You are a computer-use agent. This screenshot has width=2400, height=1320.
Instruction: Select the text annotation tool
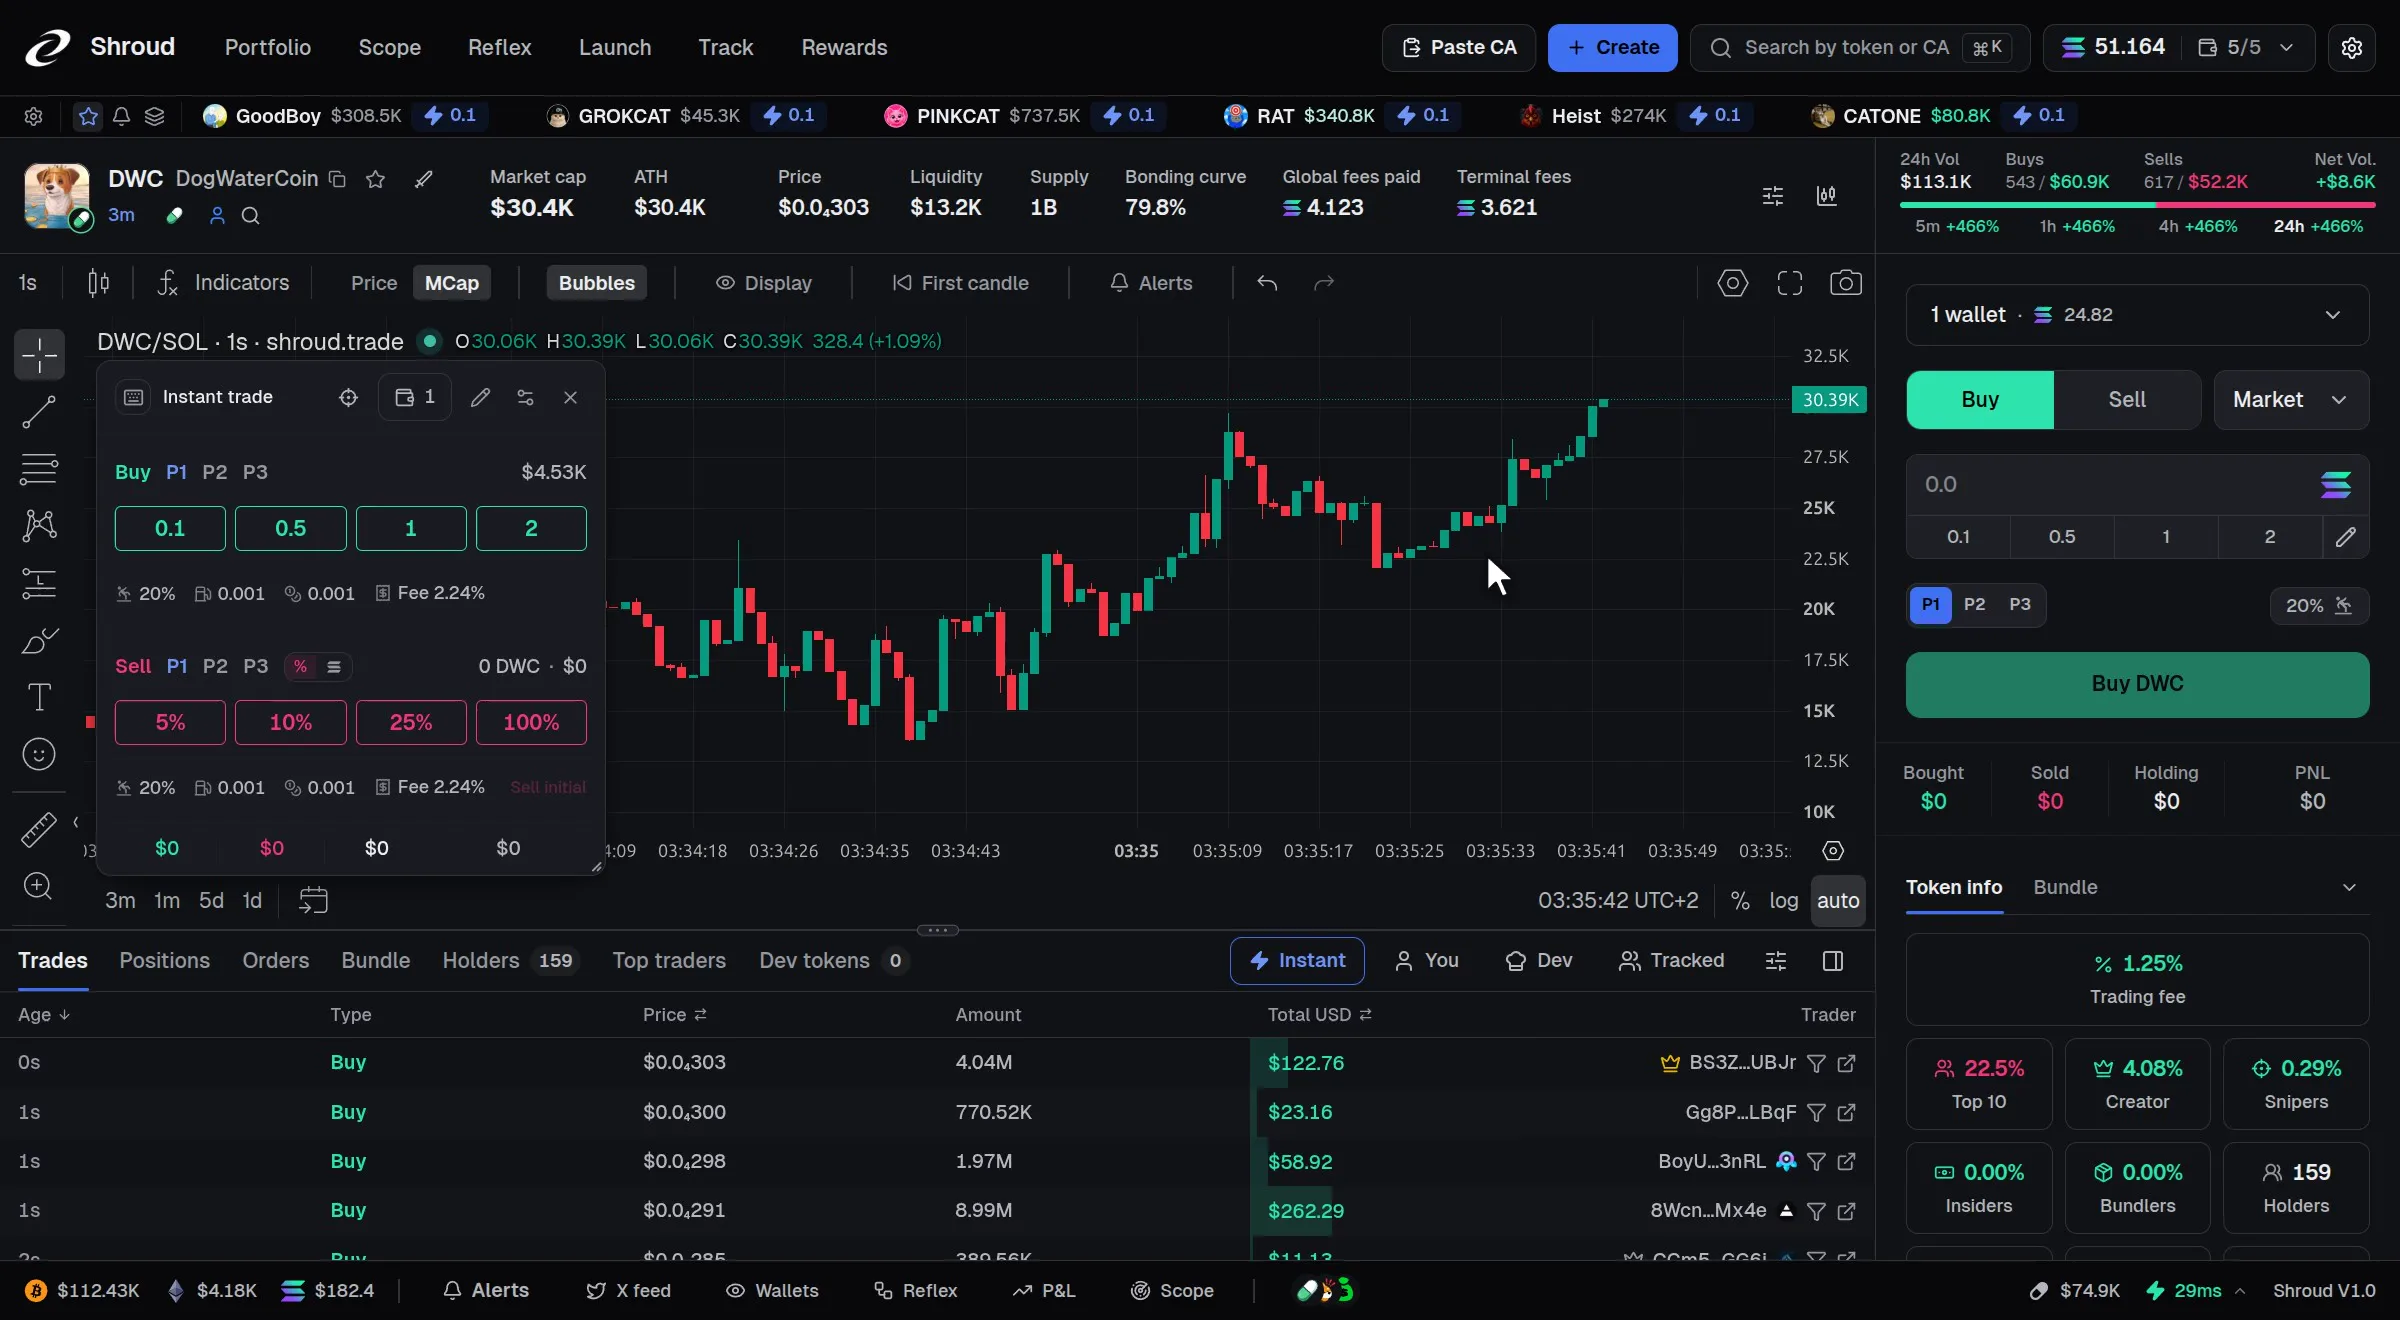point(39,697)
